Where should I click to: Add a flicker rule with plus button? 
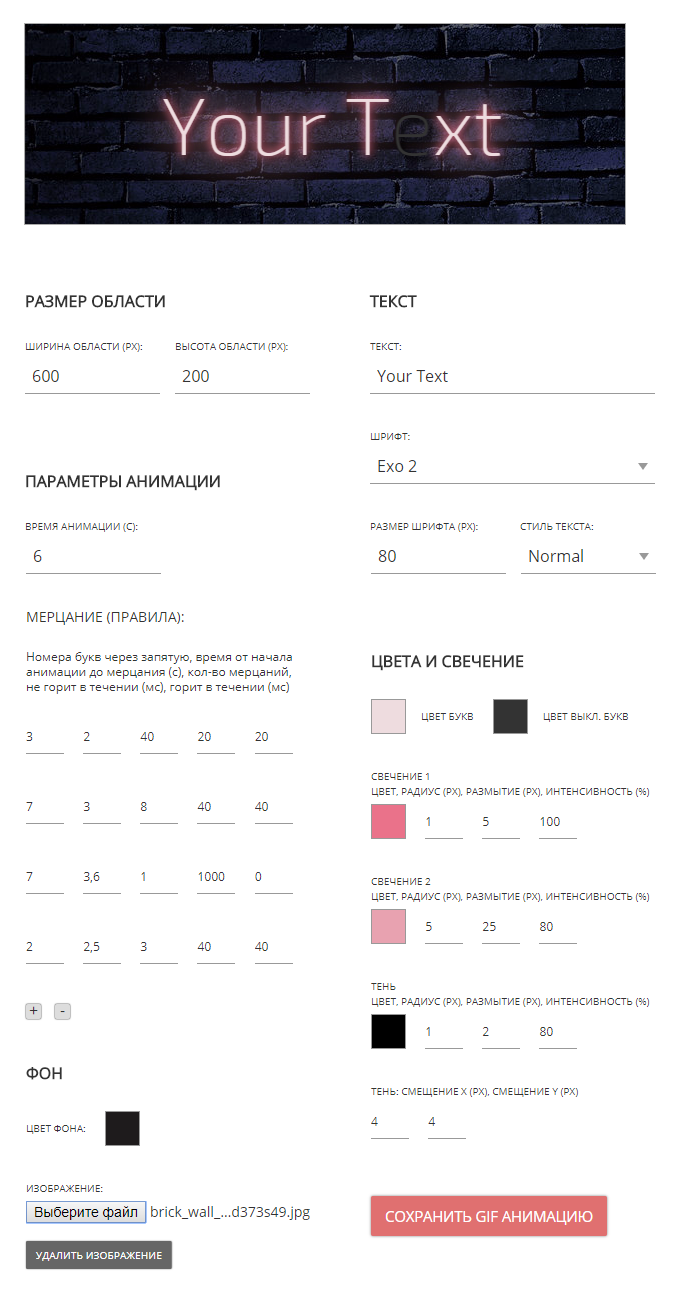click(x=34, y=1011)
